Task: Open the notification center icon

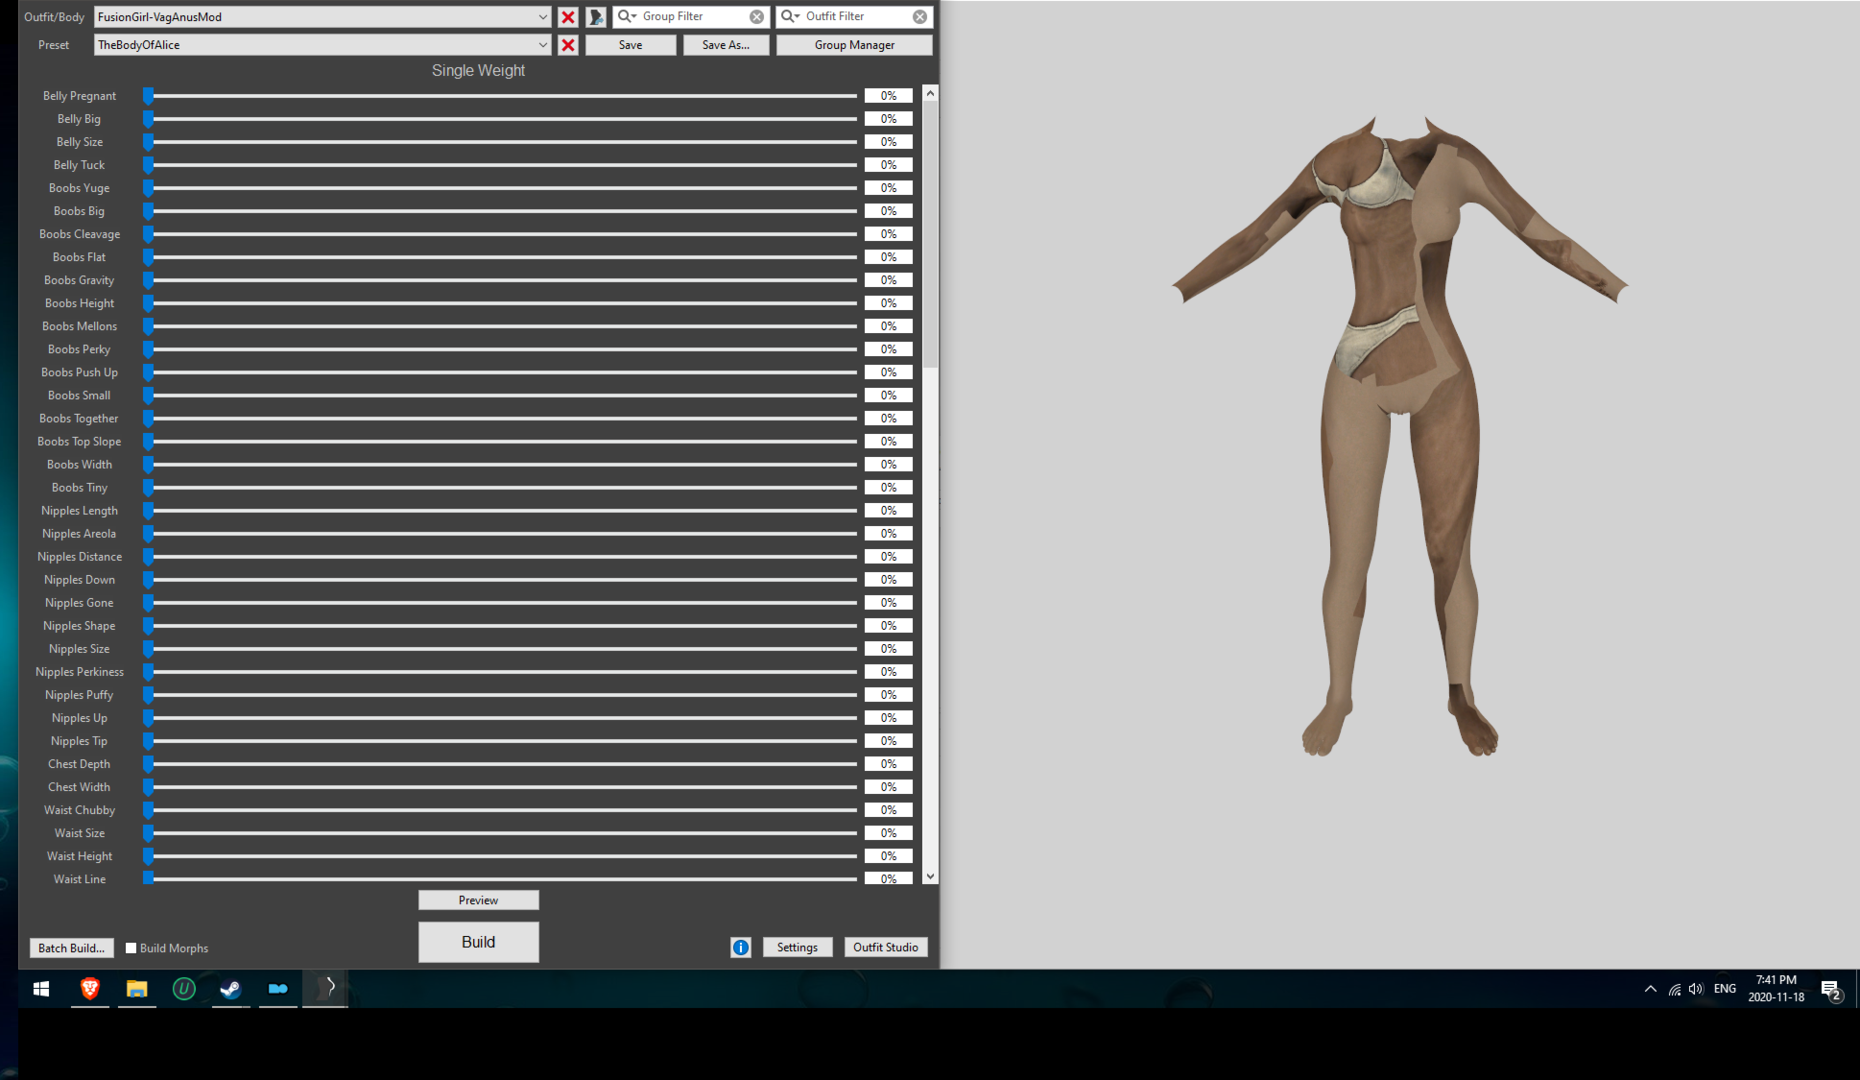Action: point(1831,989)
